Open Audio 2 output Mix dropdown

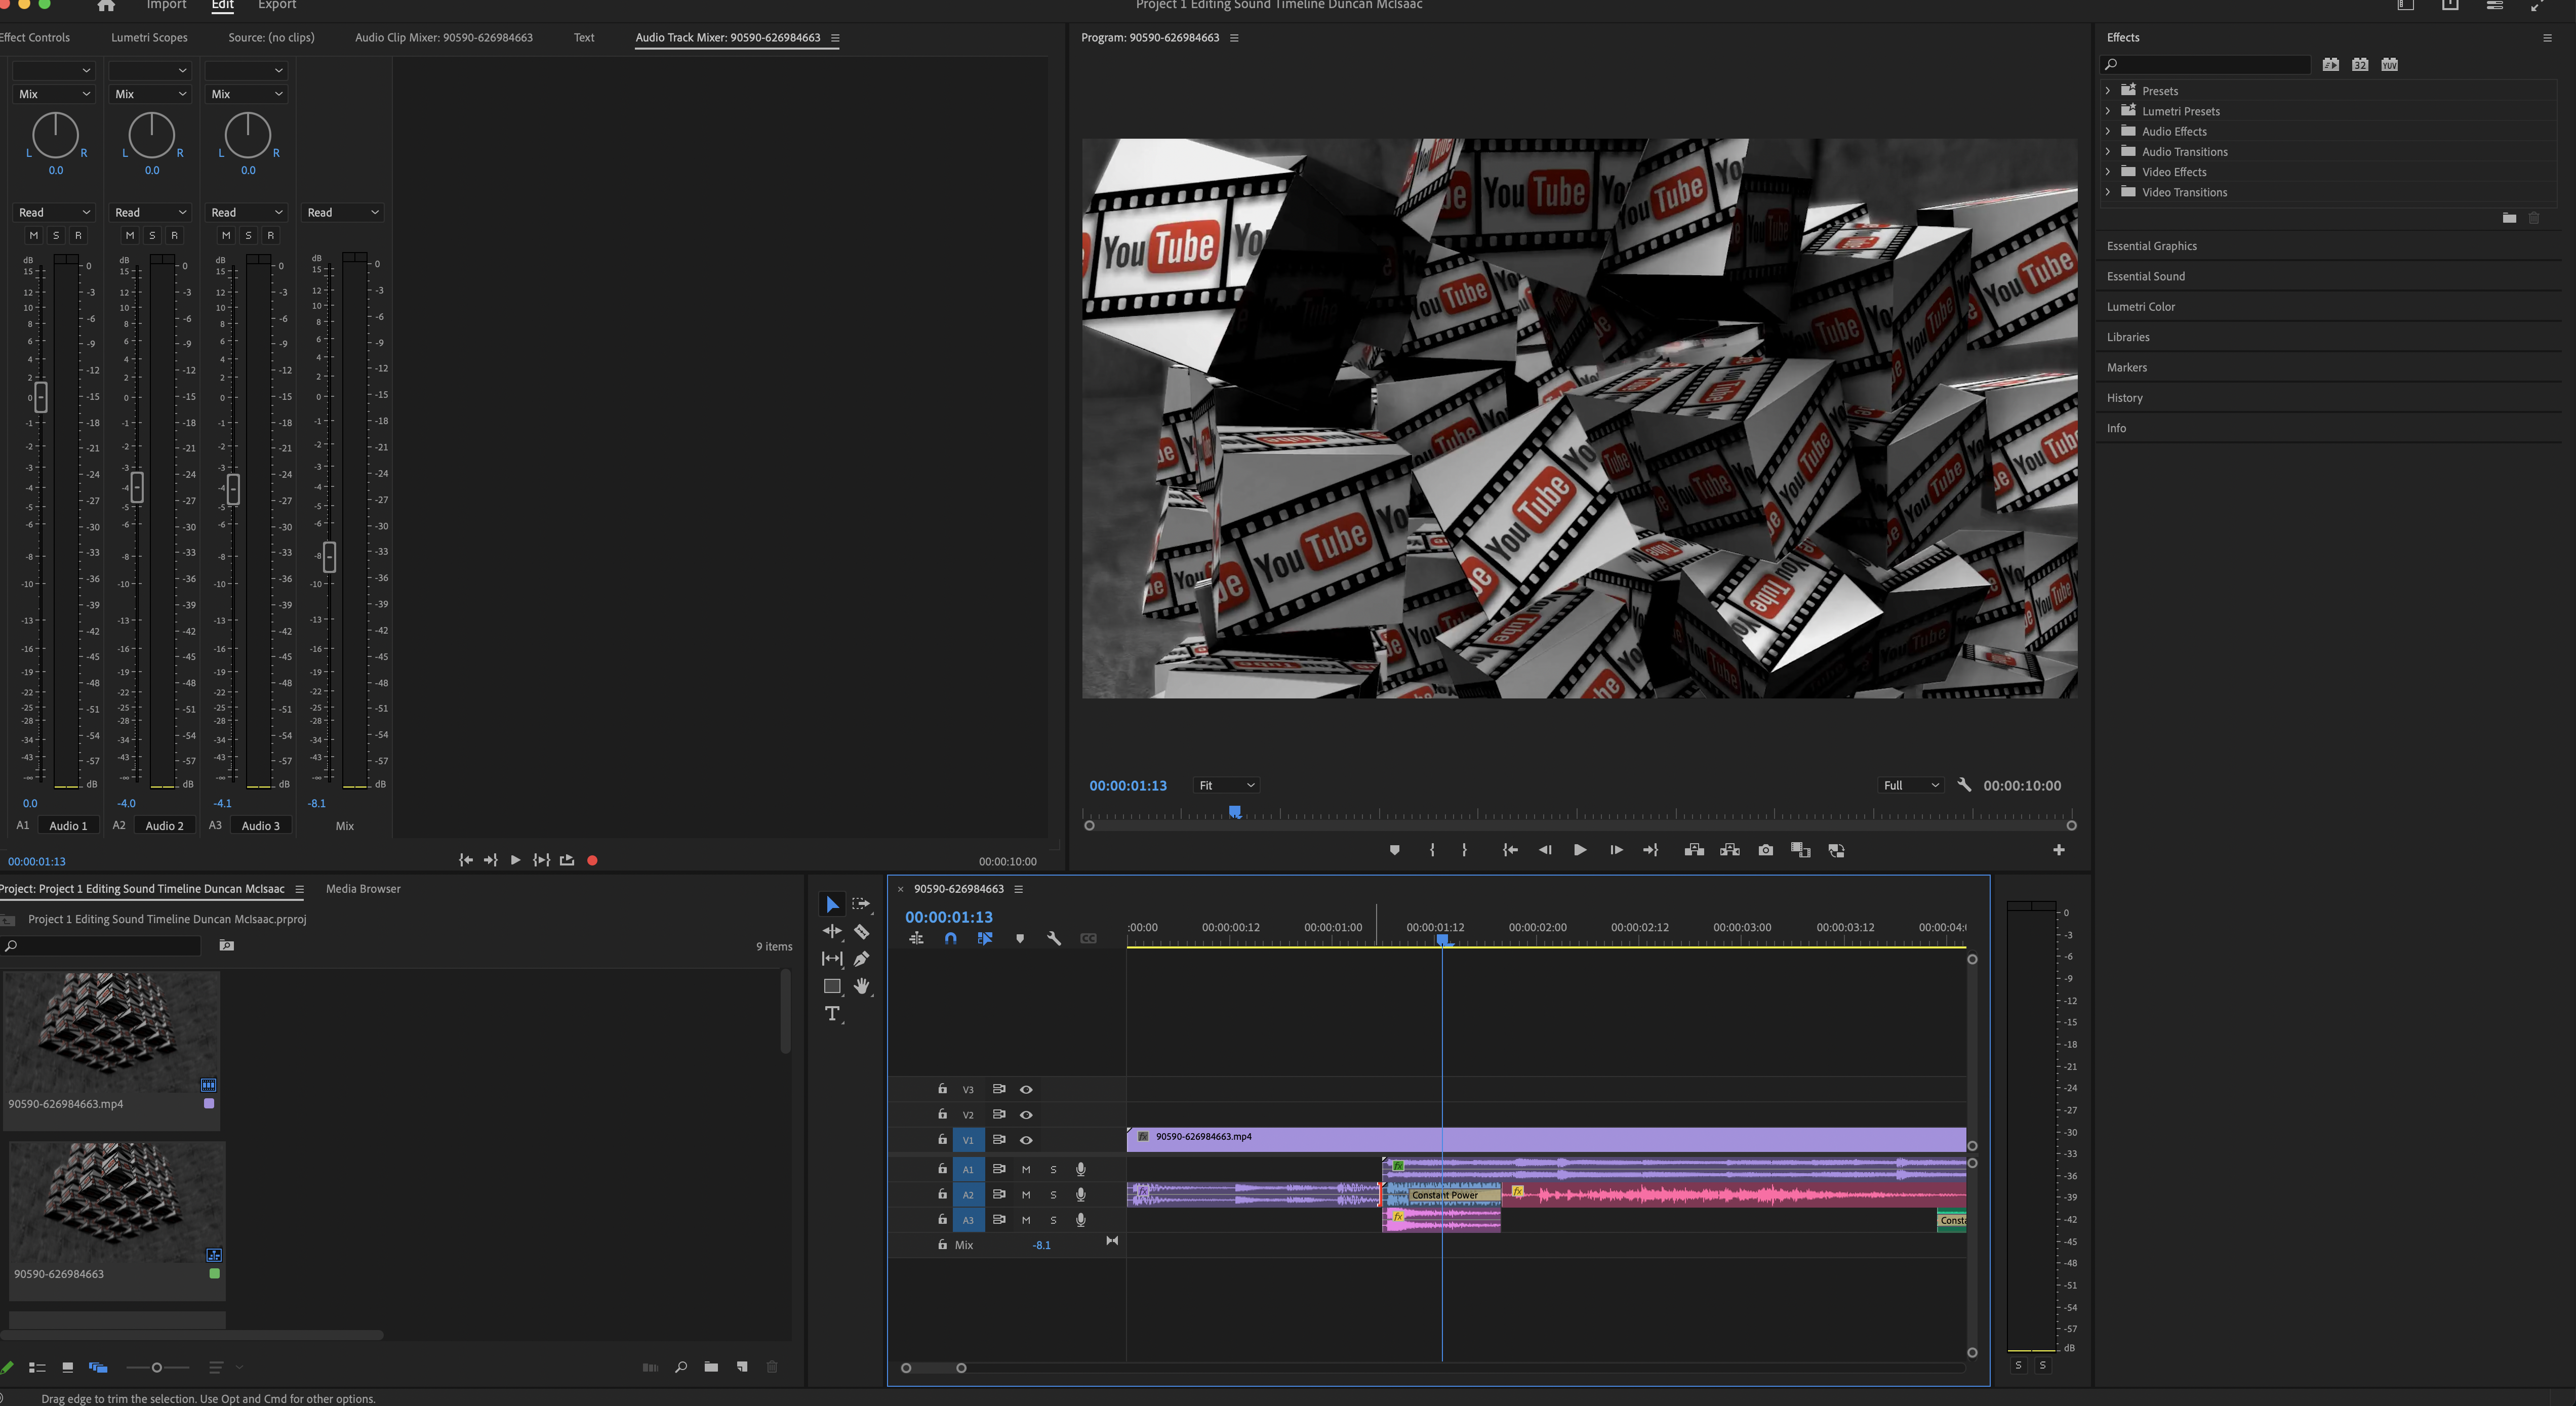pyautogui.click(x=150, y=94)
